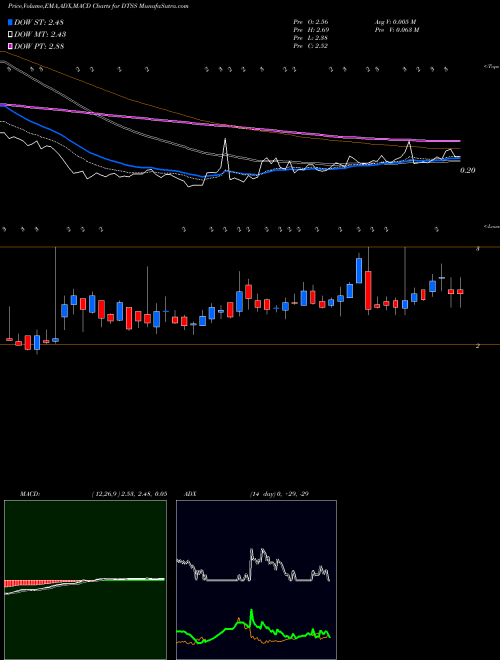Click the MACD parameters '(12,26,9) 2.53, 2.48, 0.05'
This screenshot has height=660, width=500.
pyautogui.click(x=129, y=494)
